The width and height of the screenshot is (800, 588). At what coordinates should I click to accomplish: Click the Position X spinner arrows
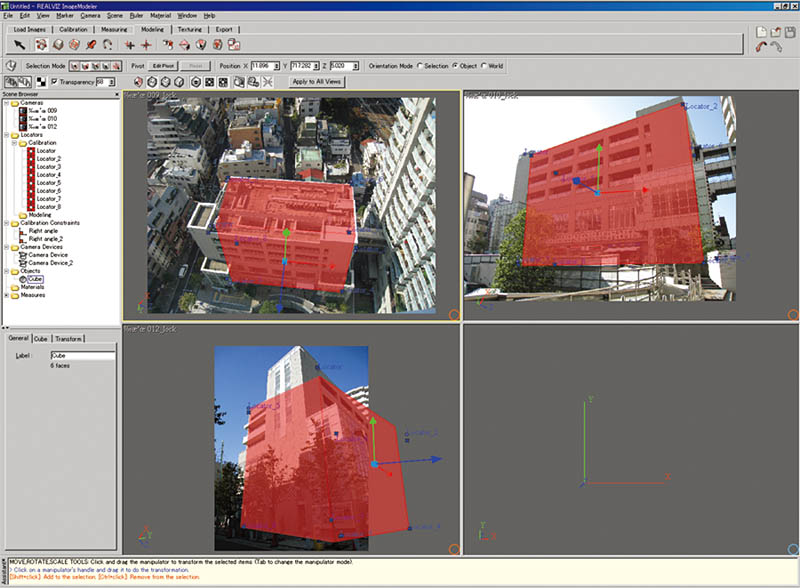pyautogui.click(x=277, y=66)
